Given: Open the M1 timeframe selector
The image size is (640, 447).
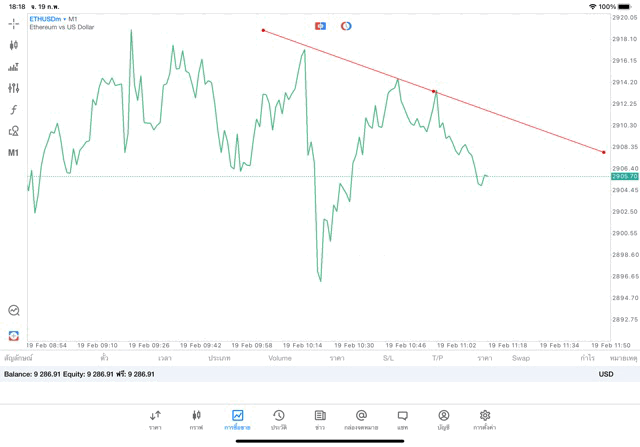Looking at the screenshot, I should [14, 153].
